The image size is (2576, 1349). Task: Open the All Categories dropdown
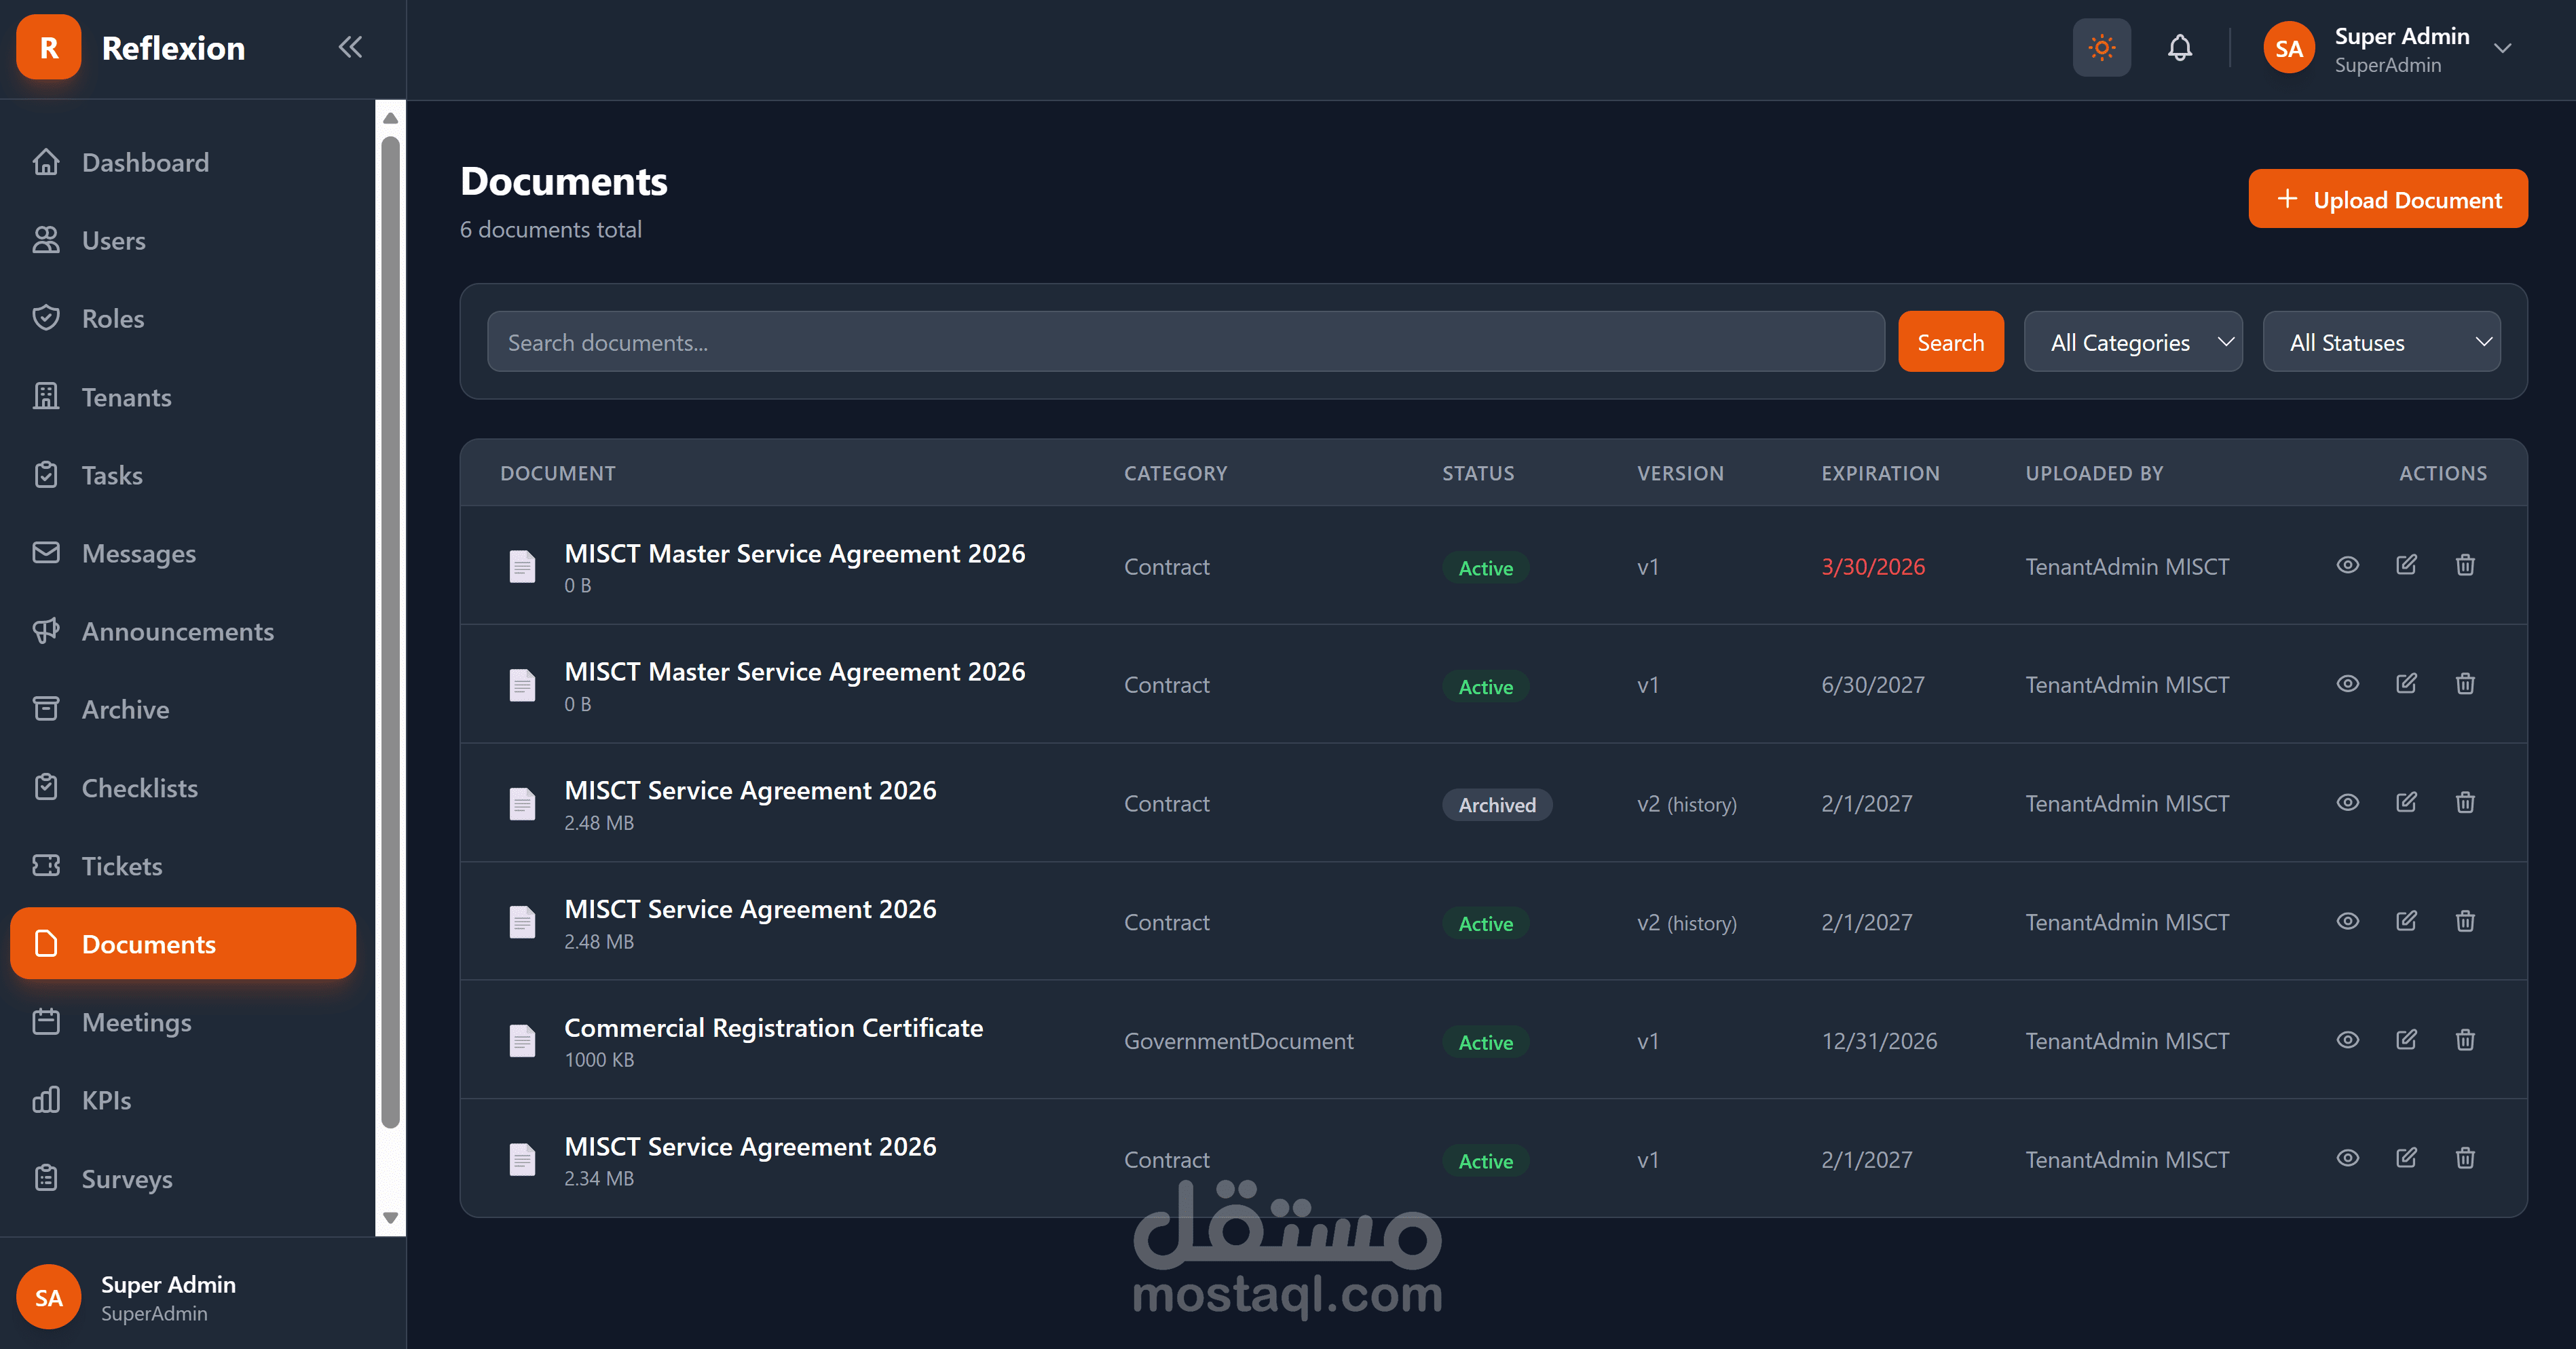tap(2132, 342)
